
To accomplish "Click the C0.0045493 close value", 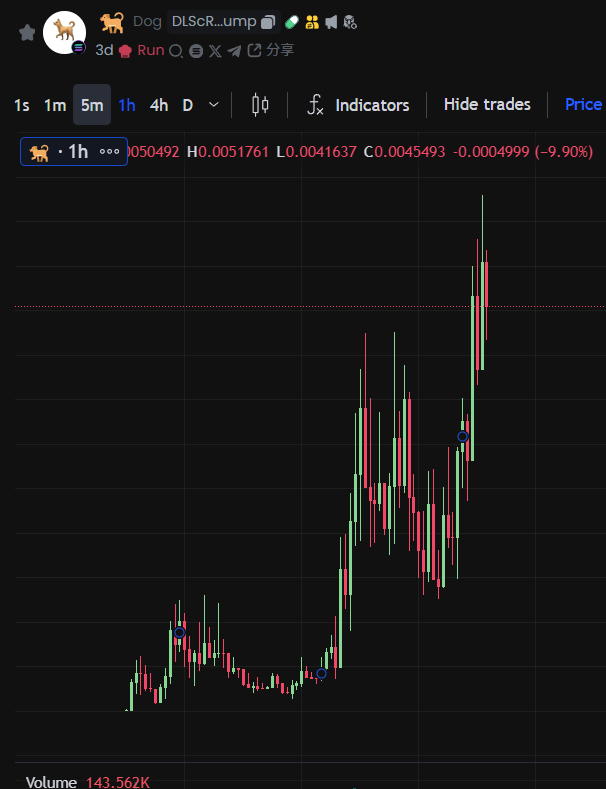I will [x=405, y=151].
